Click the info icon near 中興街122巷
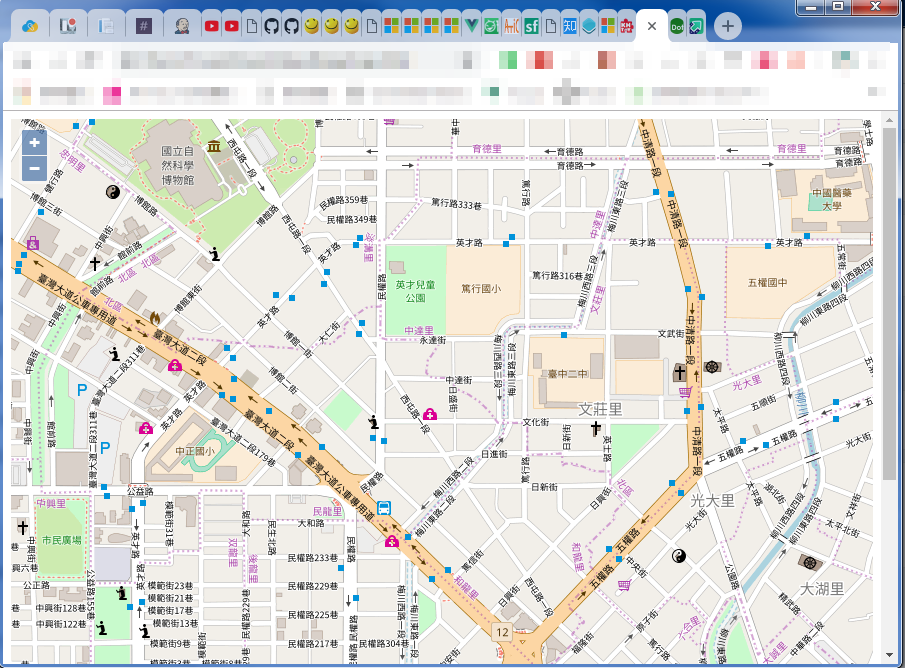The image size is (905, 668). click(x=102, y=628)
